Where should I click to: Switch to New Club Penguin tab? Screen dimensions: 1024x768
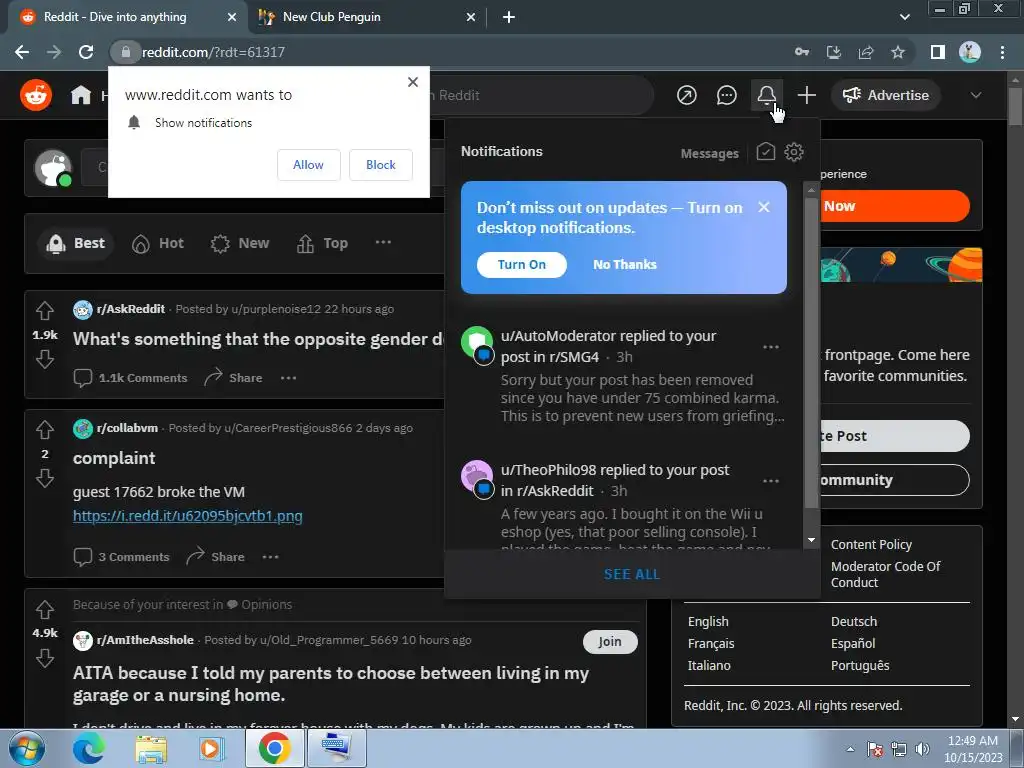(366, 17)
